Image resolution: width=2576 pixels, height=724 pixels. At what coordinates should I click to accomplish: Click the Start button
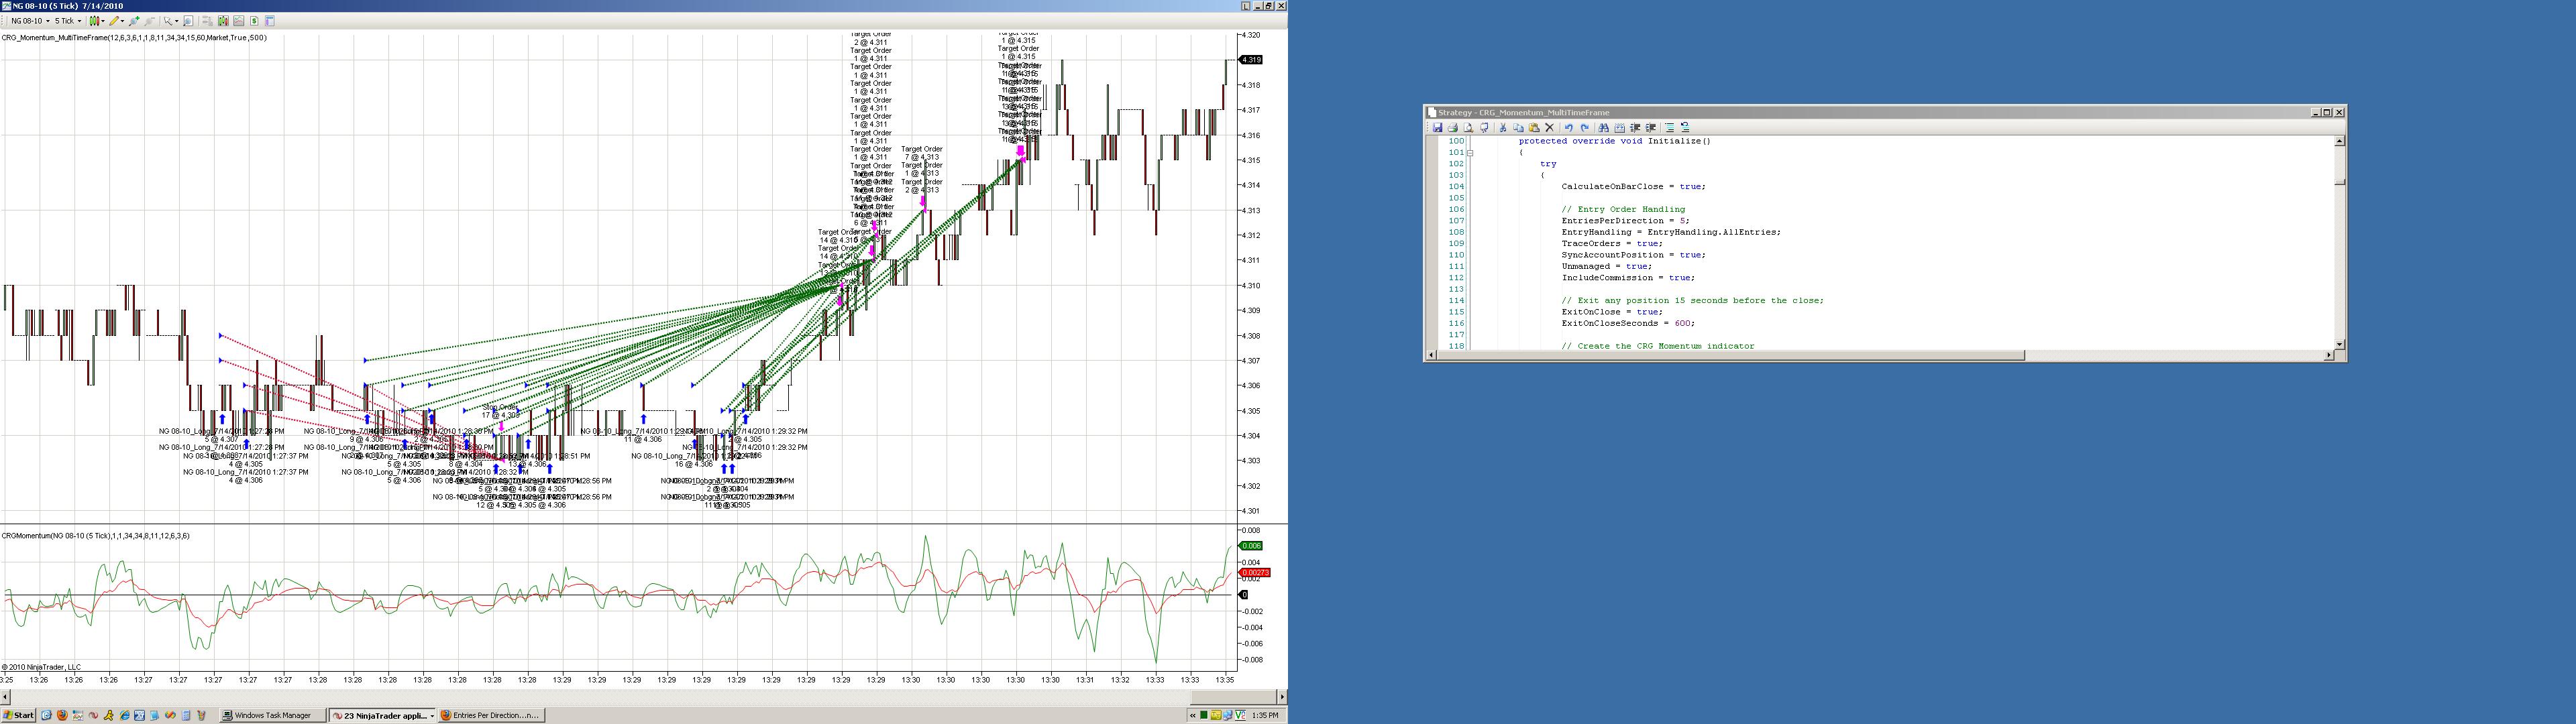point(18,715)
